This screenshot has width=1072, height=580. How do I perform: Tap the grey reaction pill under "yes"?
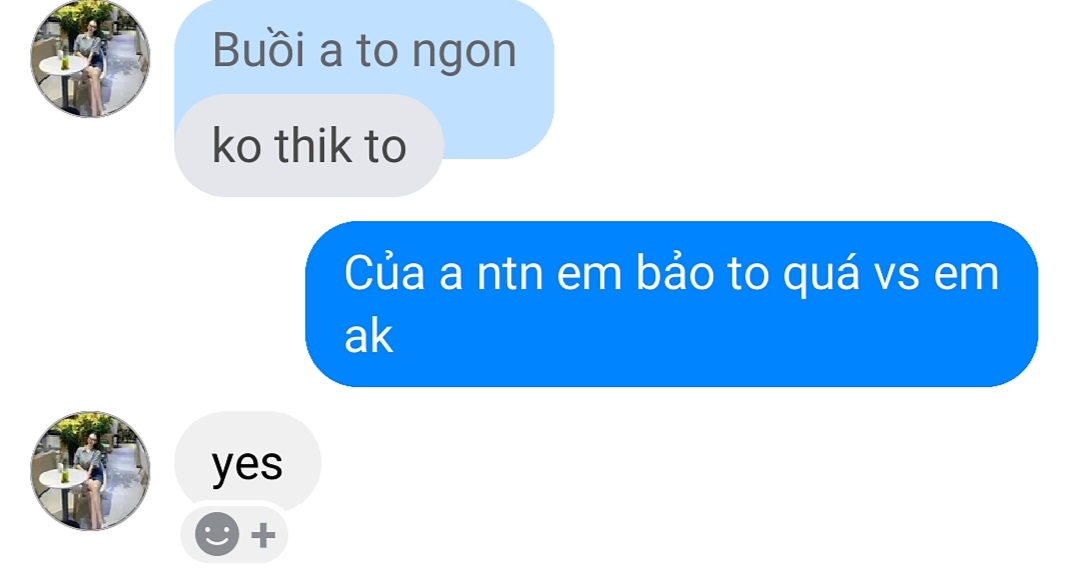coord(234,534)
